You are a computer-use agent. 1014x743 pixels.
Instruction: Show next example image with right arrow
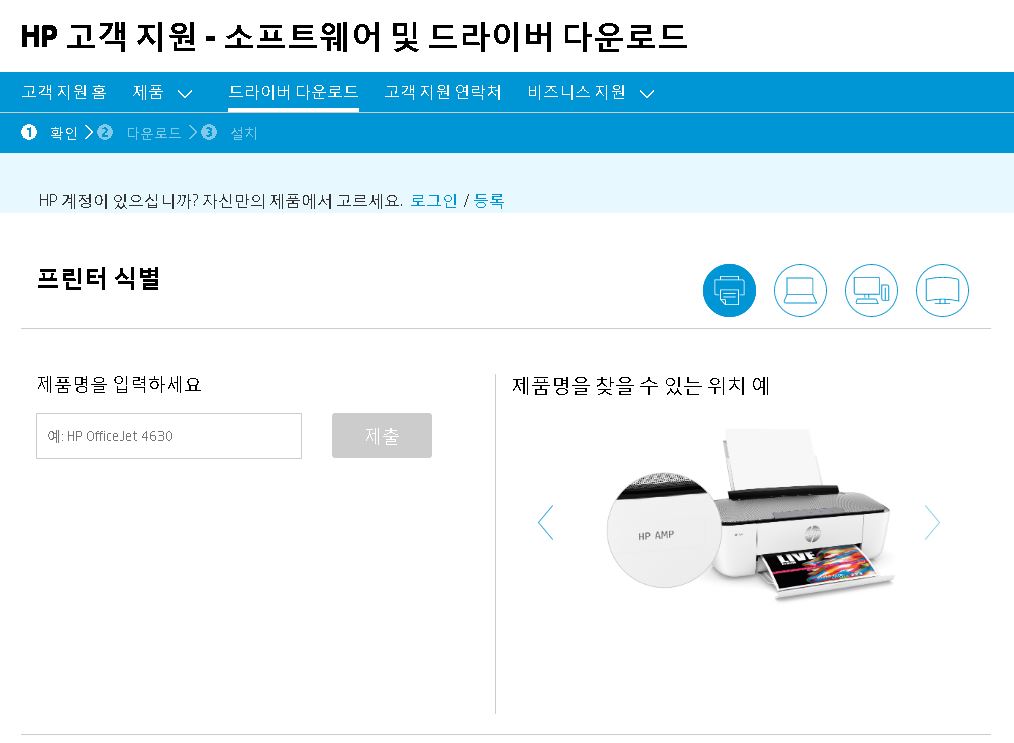pyautogui.click(x=932, y=522)
